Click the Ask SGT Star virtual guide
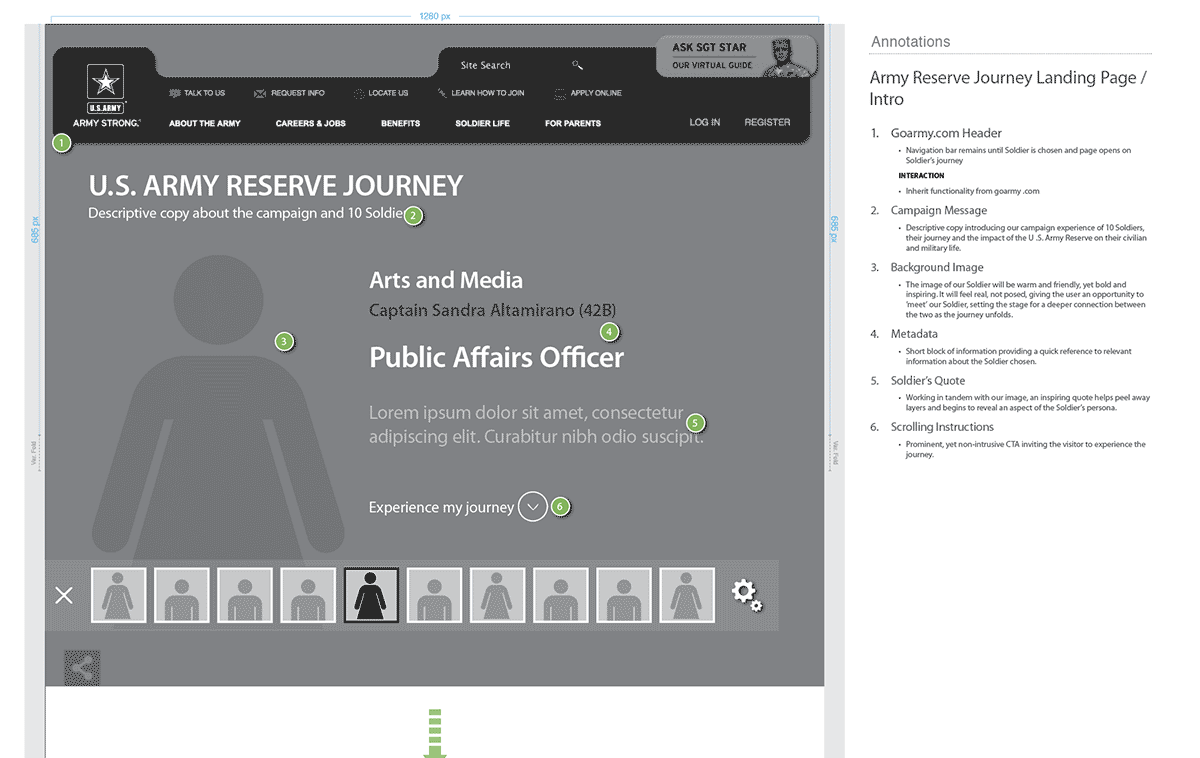Image resolution: width=1200 pixels, height=758 pixels. pos(736,56)
